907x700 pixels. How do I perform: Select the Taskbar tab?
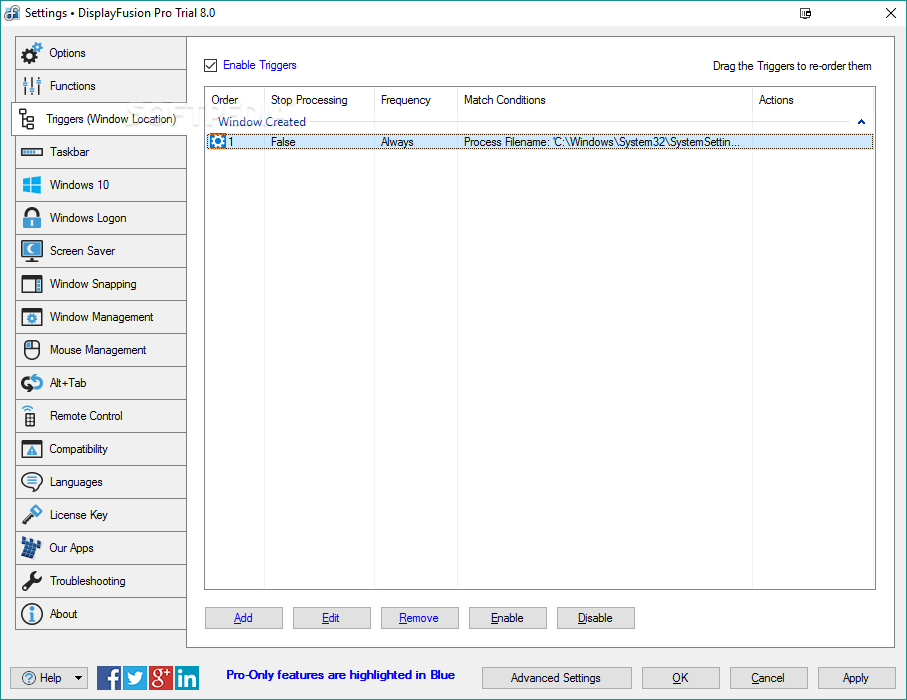pyautogui.click(x=101, y=152)
